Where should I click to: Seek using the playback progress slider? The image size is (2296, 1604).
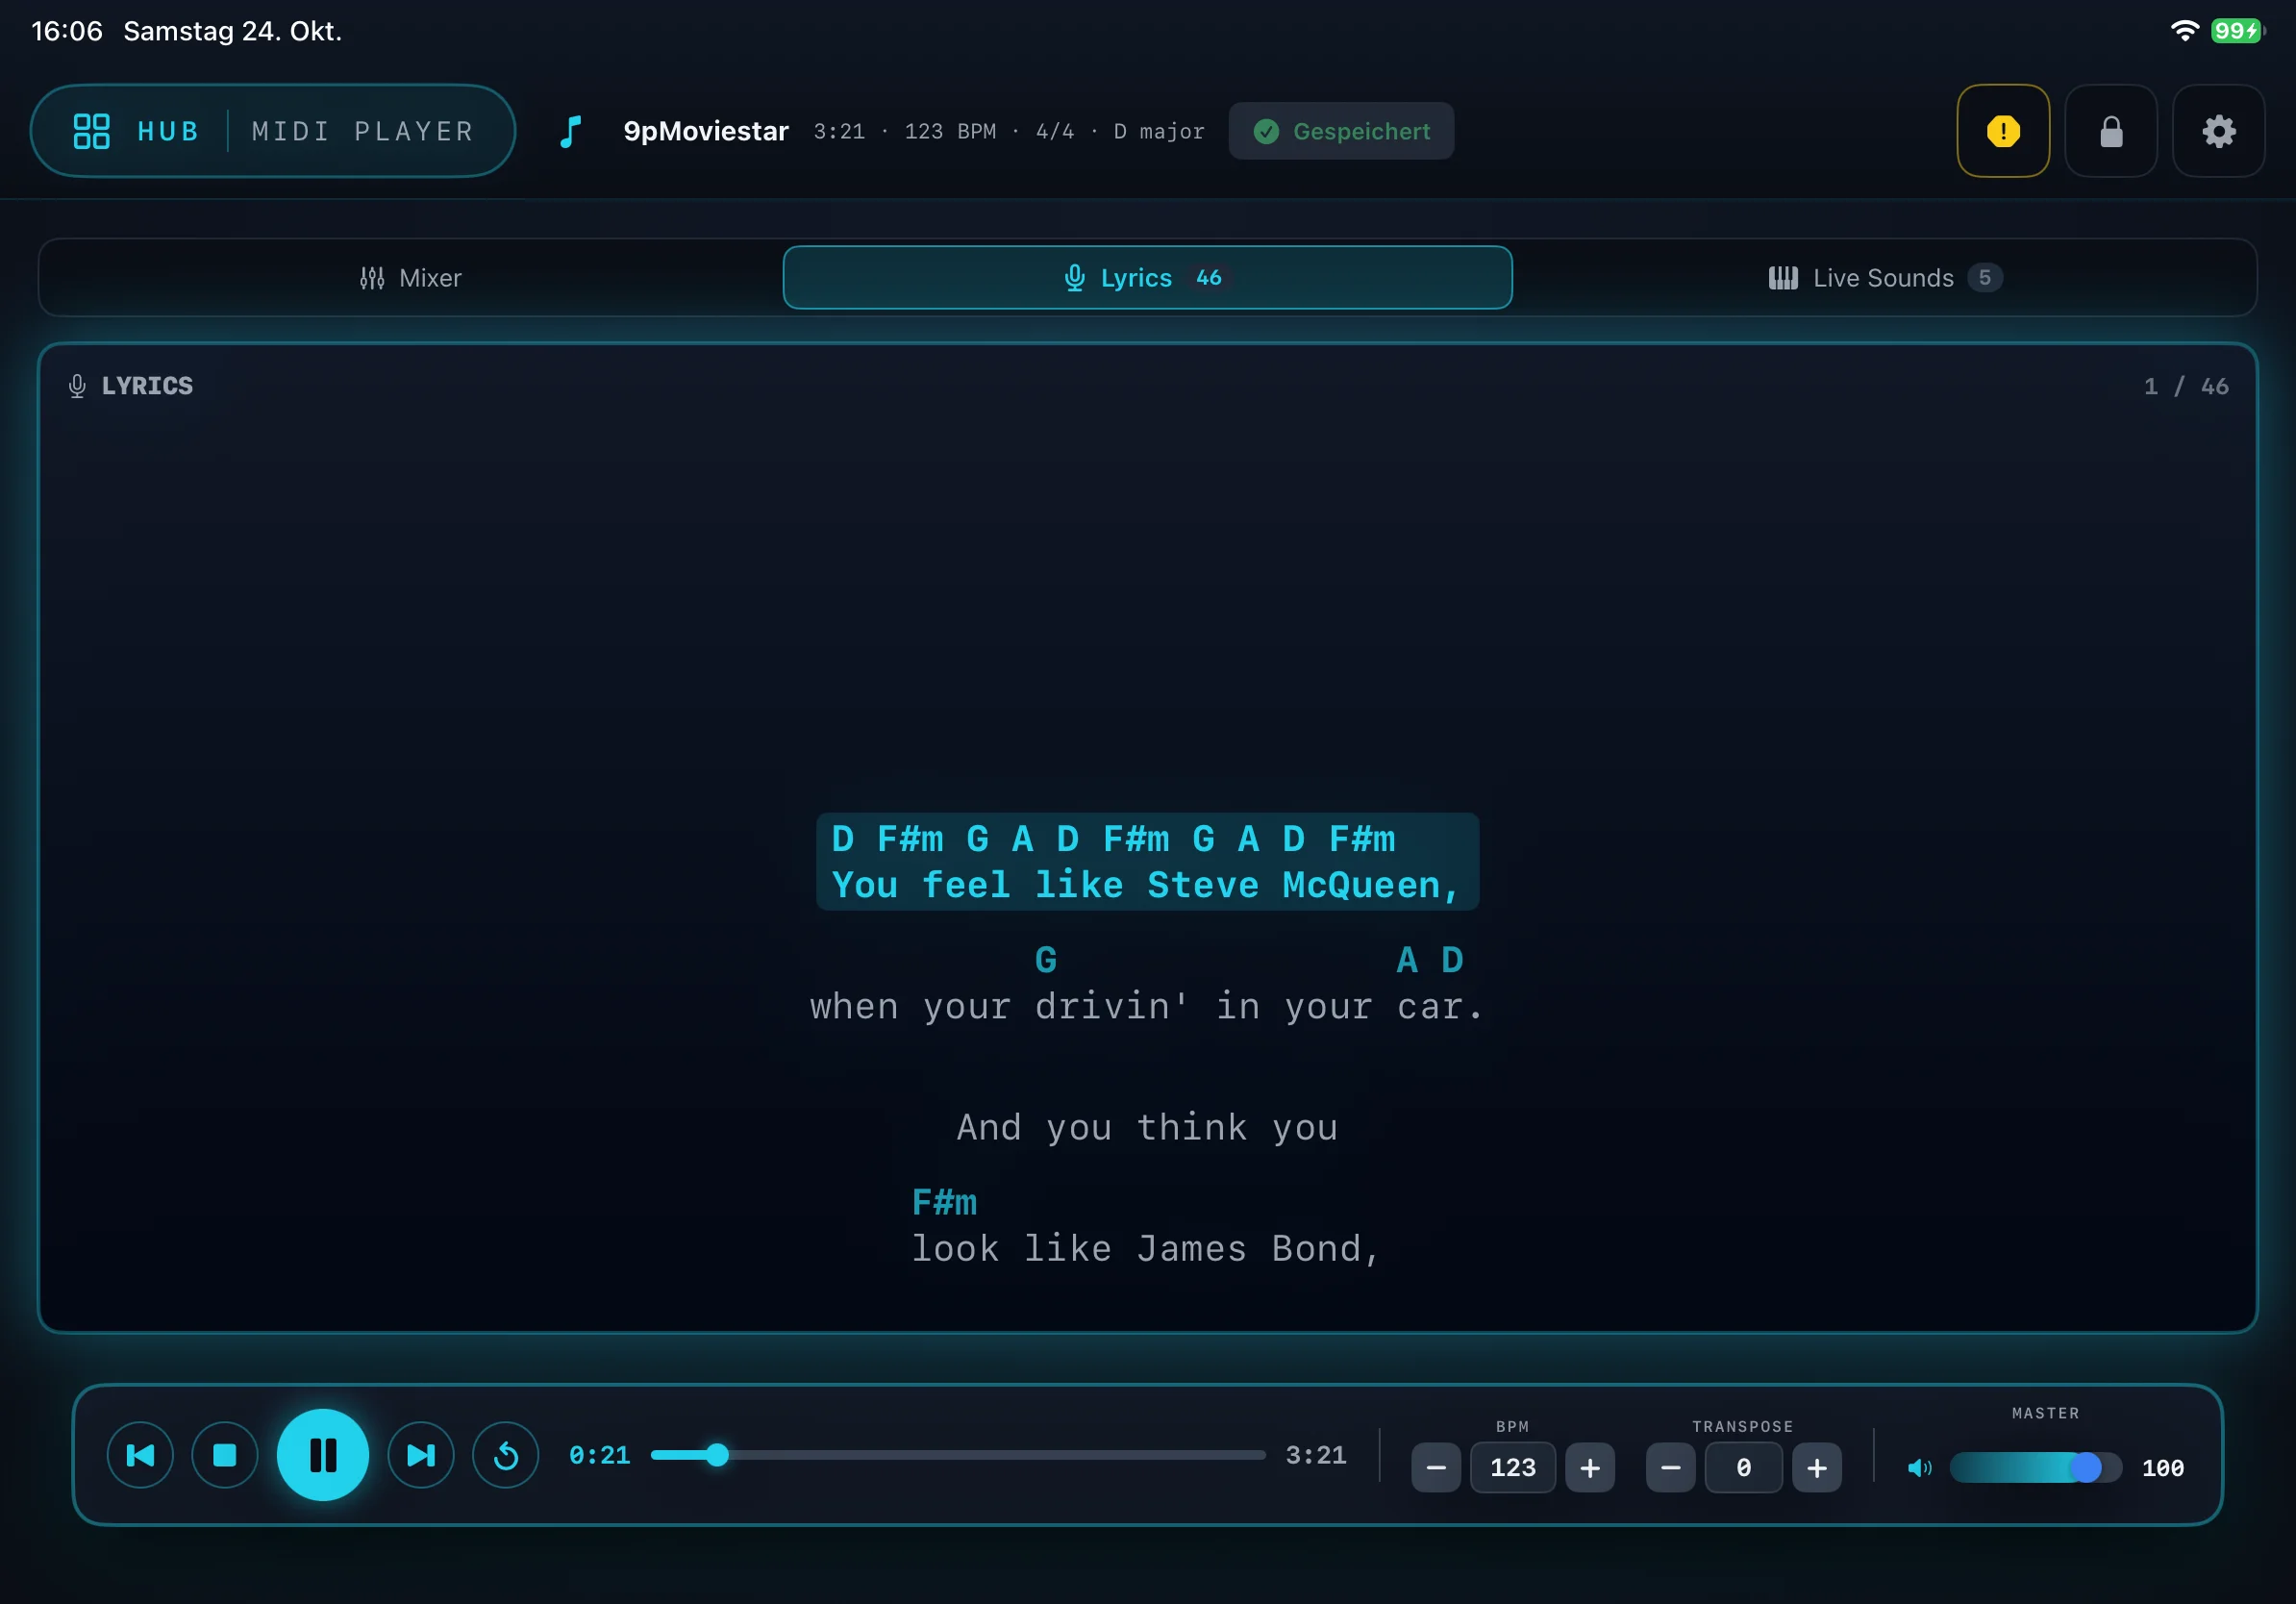coord(958,1454)
